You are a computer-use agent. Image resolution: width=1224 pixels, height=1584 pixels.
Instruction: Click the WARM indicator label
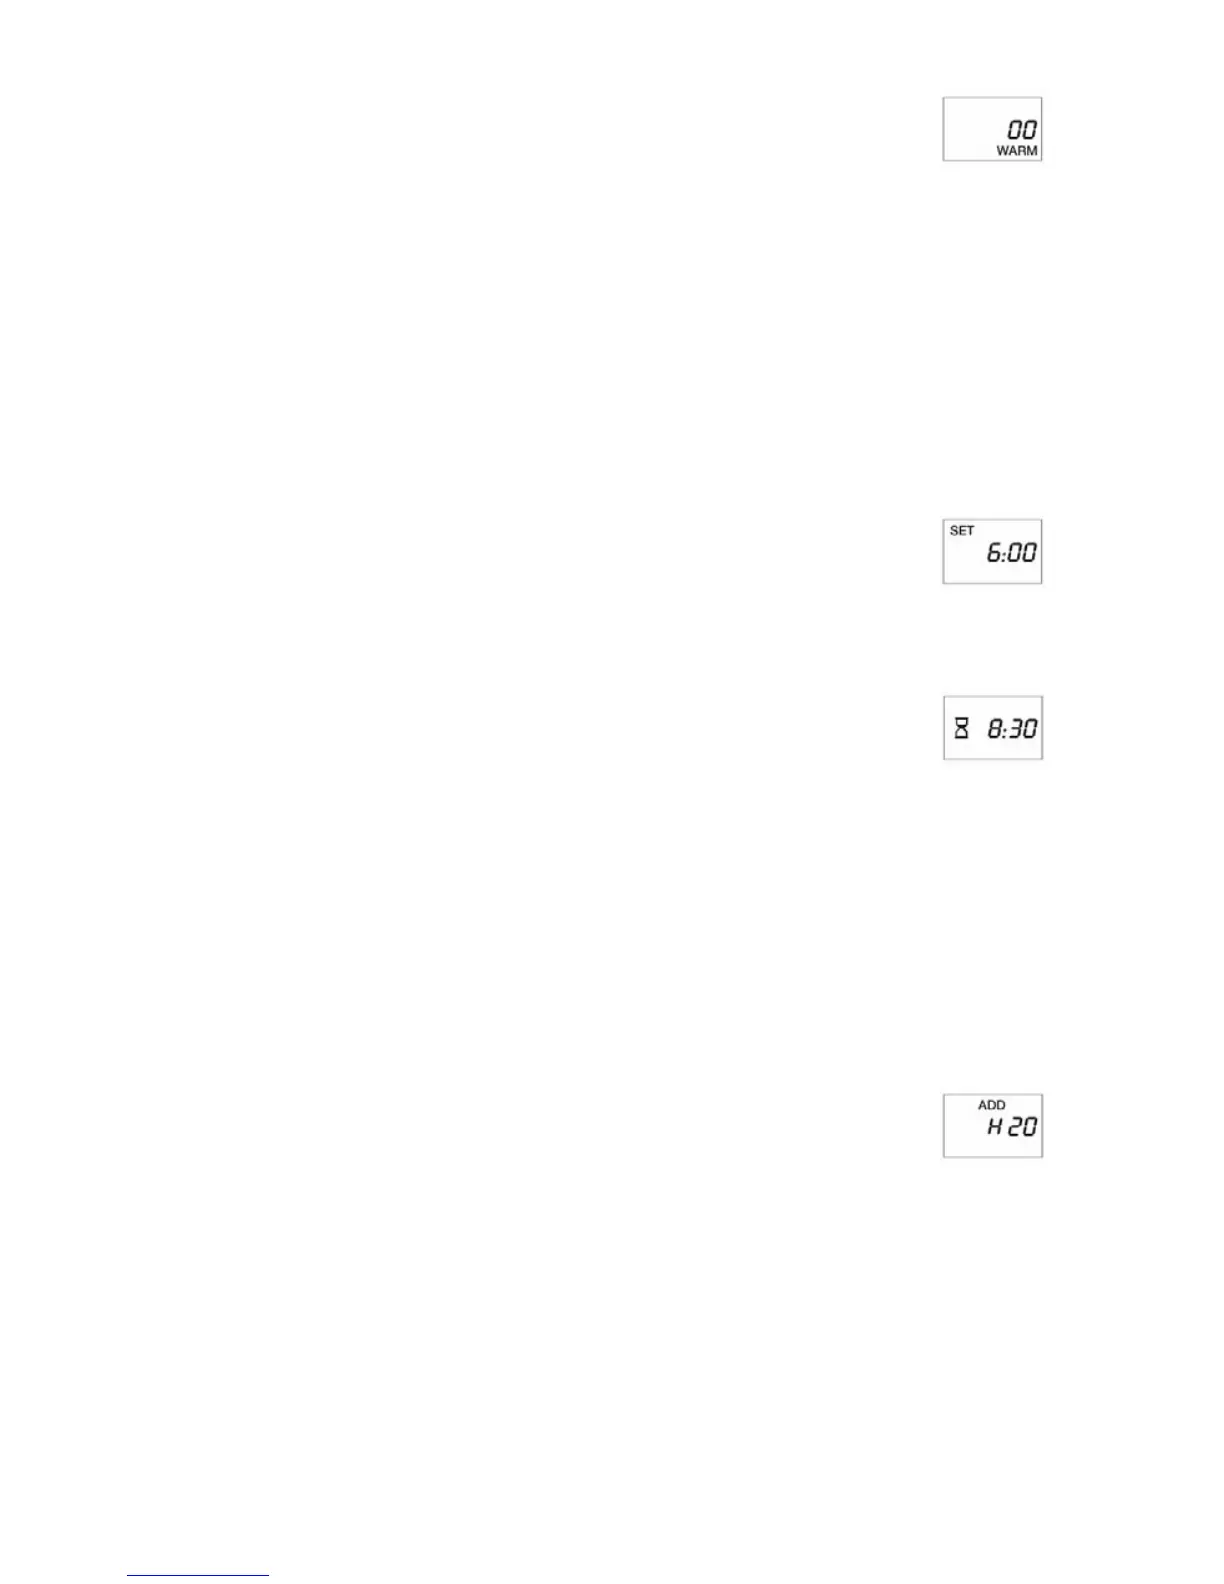(1017, 151)
